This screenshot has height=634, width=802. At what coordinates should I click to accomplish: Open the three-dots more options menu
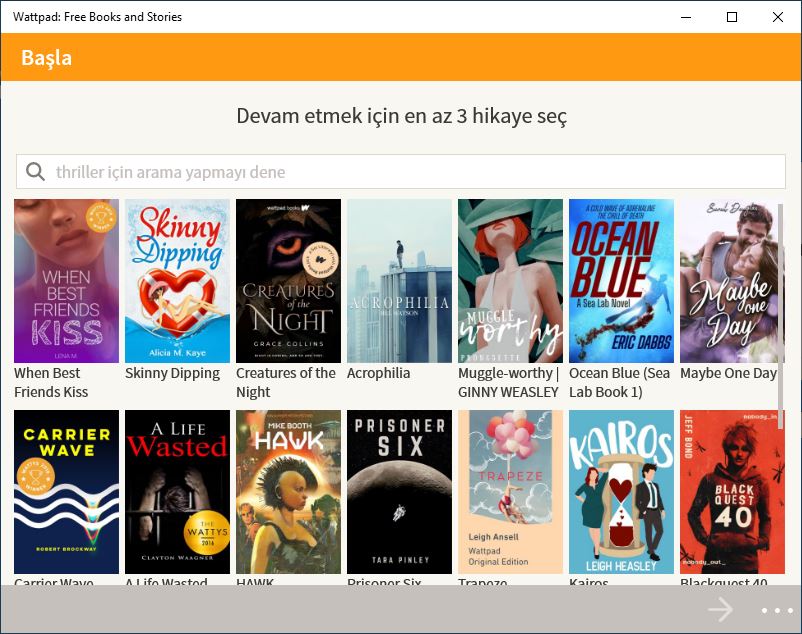tap(777, 610)
